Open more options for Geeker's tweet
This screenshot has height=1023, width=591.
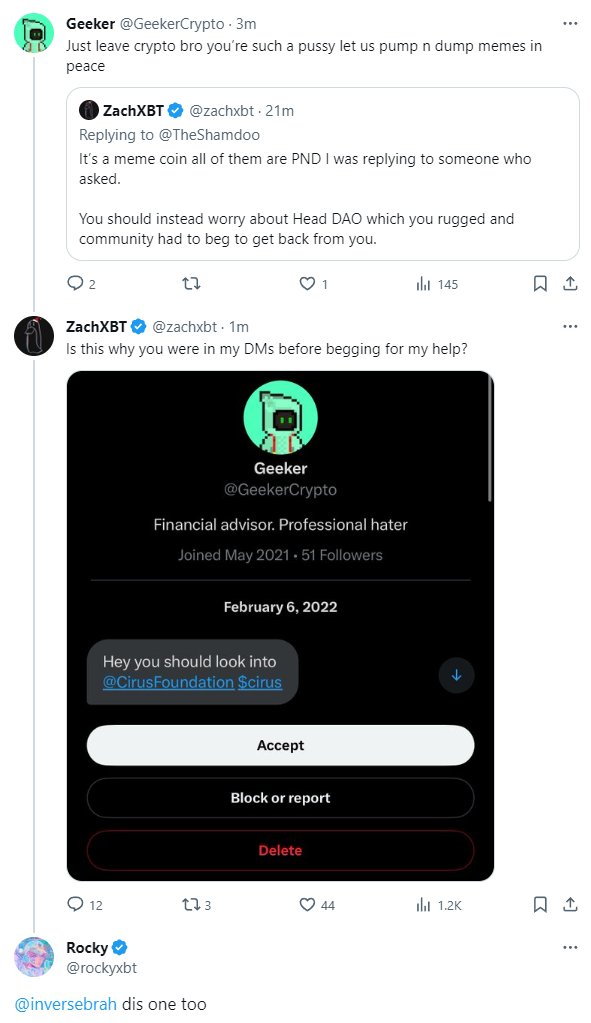(570, 23)
